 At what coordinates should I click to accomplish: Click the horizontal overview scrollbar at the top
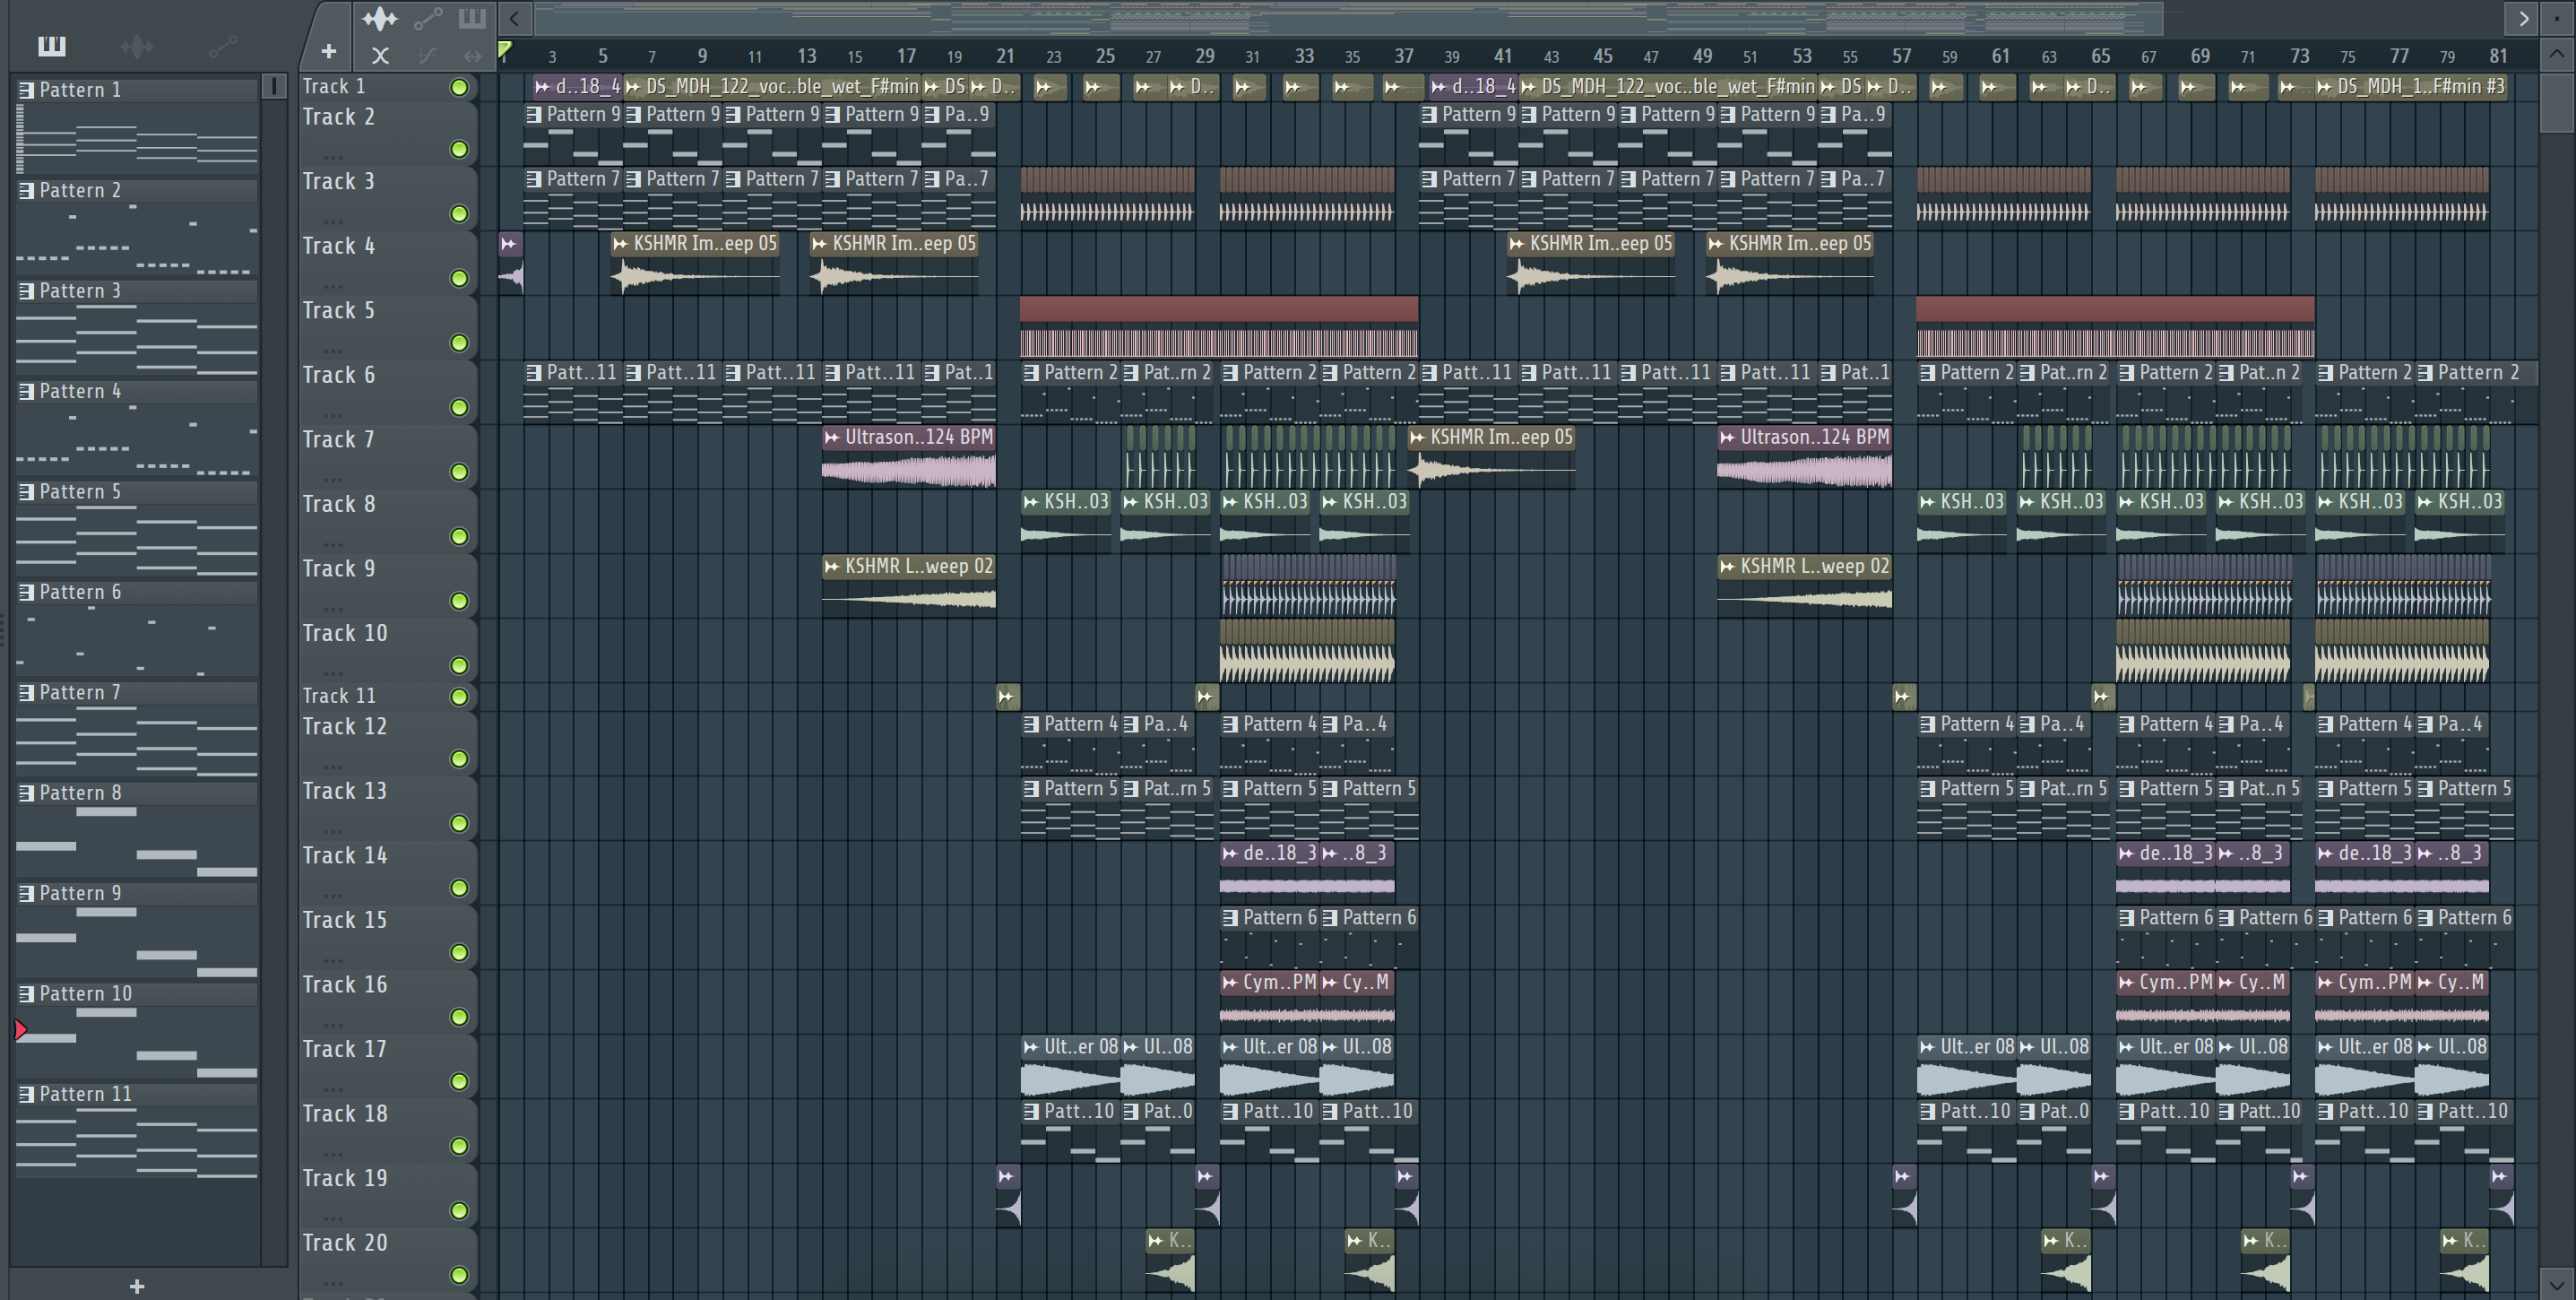point(1348,18)
